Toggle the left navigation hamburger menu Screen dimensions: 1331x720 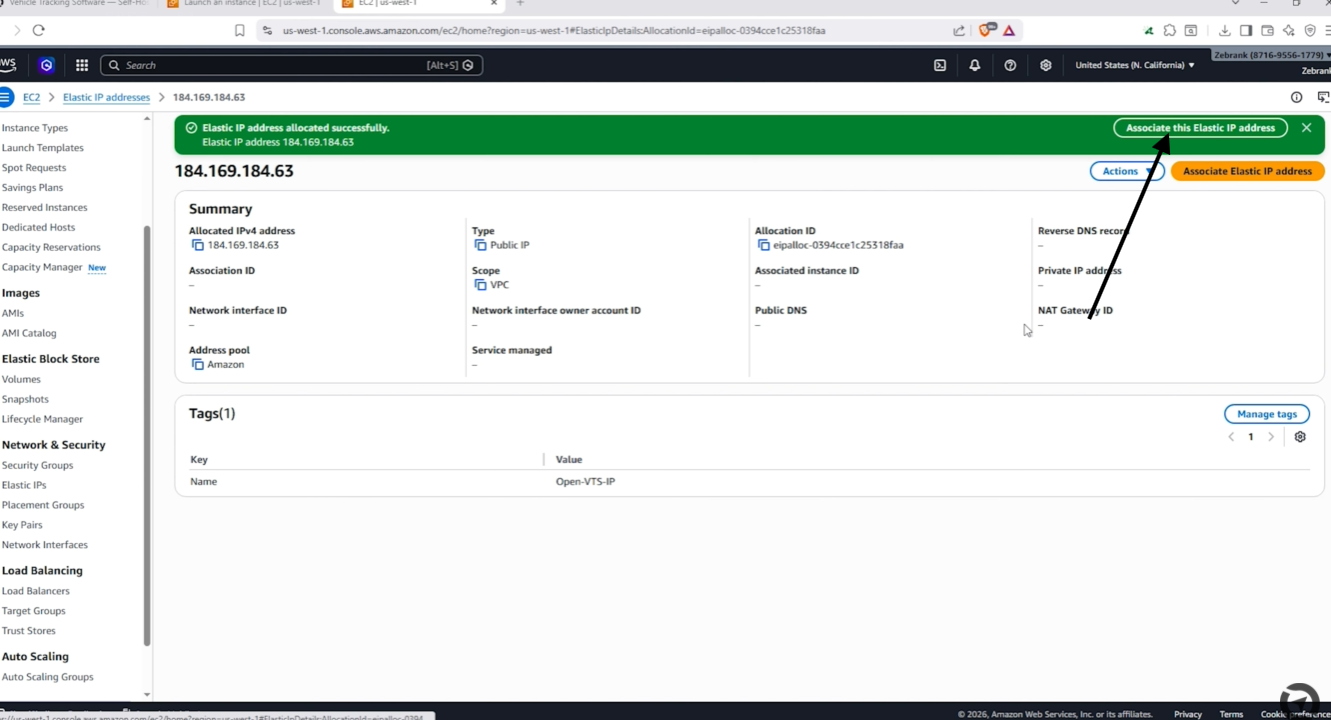(x=5, y=97)
